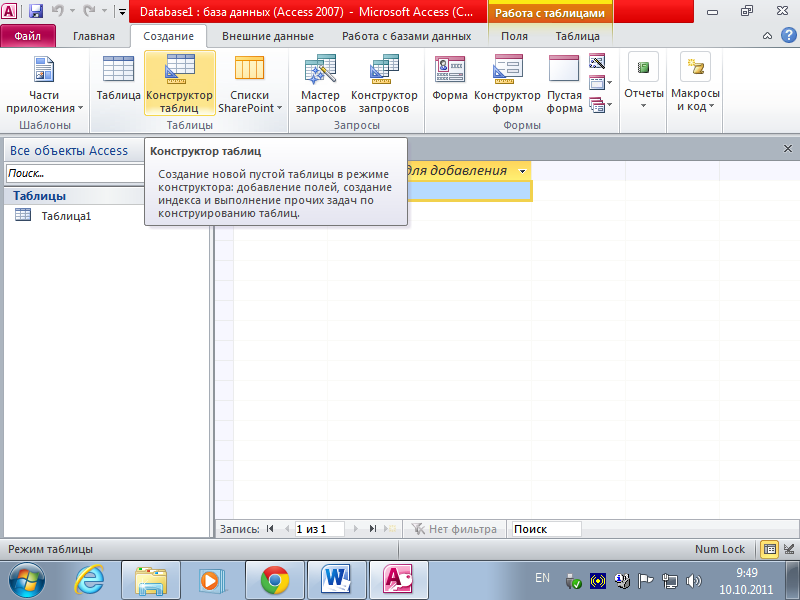The width and height of the screenshot is (800, 600).
Task: Launch the form wizard small icon
Action: (x=597, y=62)
